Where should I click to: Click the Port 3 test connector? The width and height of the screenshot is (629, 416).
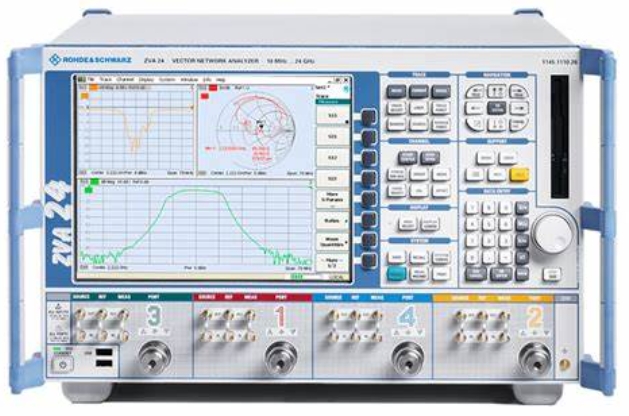tap(154, 357)
